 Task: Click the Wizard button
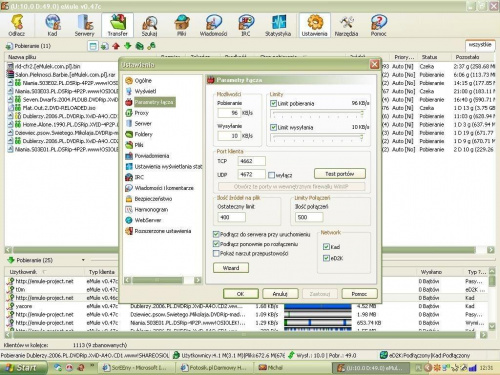[x=231, y=268]
